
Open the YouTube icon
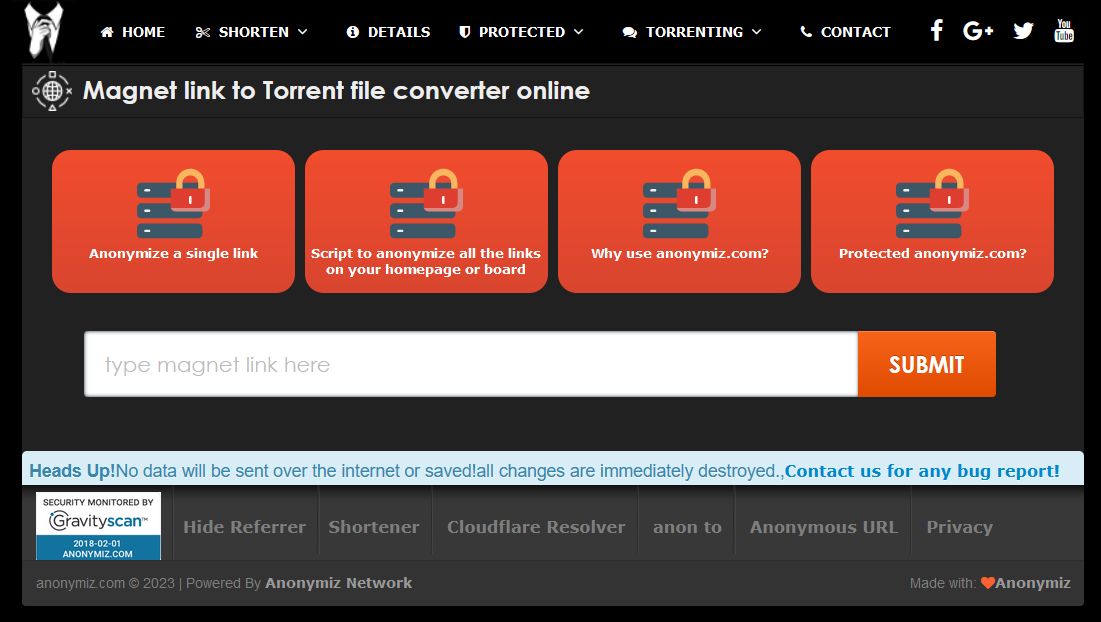click(x=1064, y=31)
